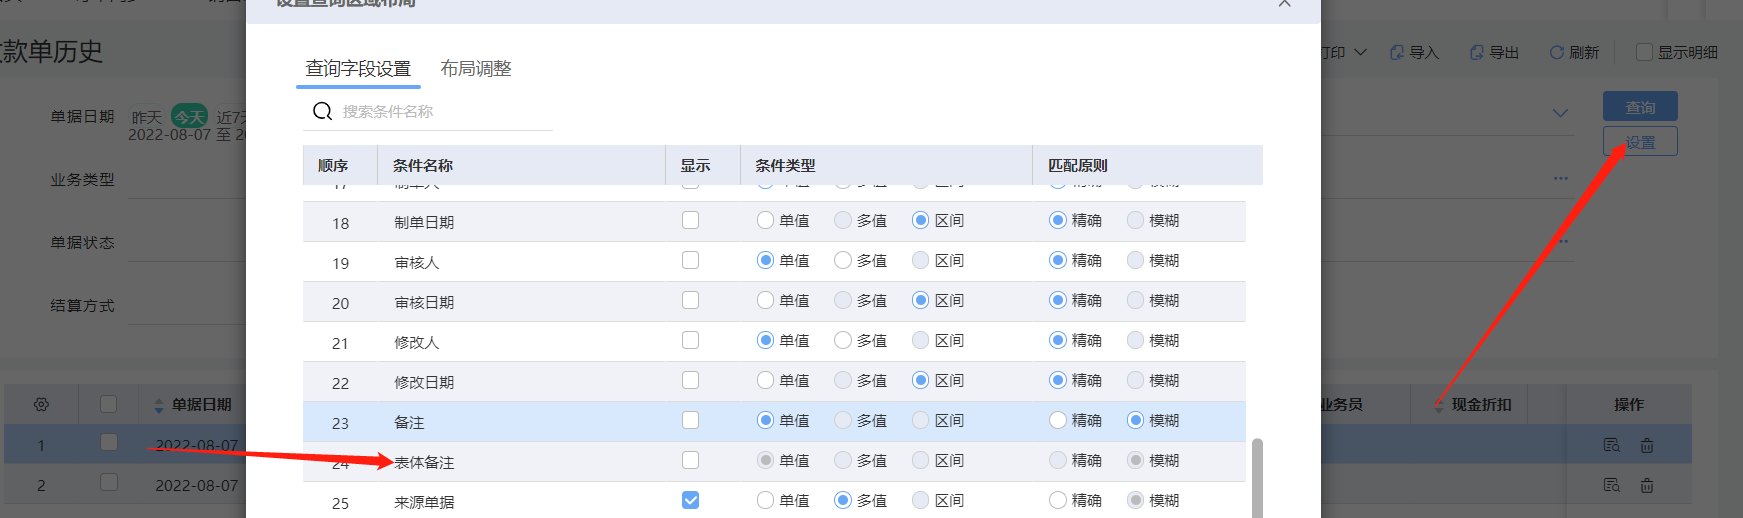Click view-details icon in row 1
The image size is (1743, 518).
point(1611,445)
